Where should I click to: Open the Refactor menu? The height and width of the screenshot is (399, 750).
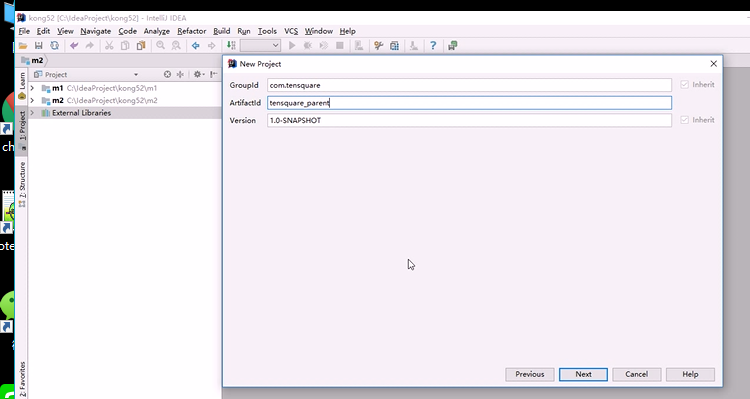[x=191, y=31]
